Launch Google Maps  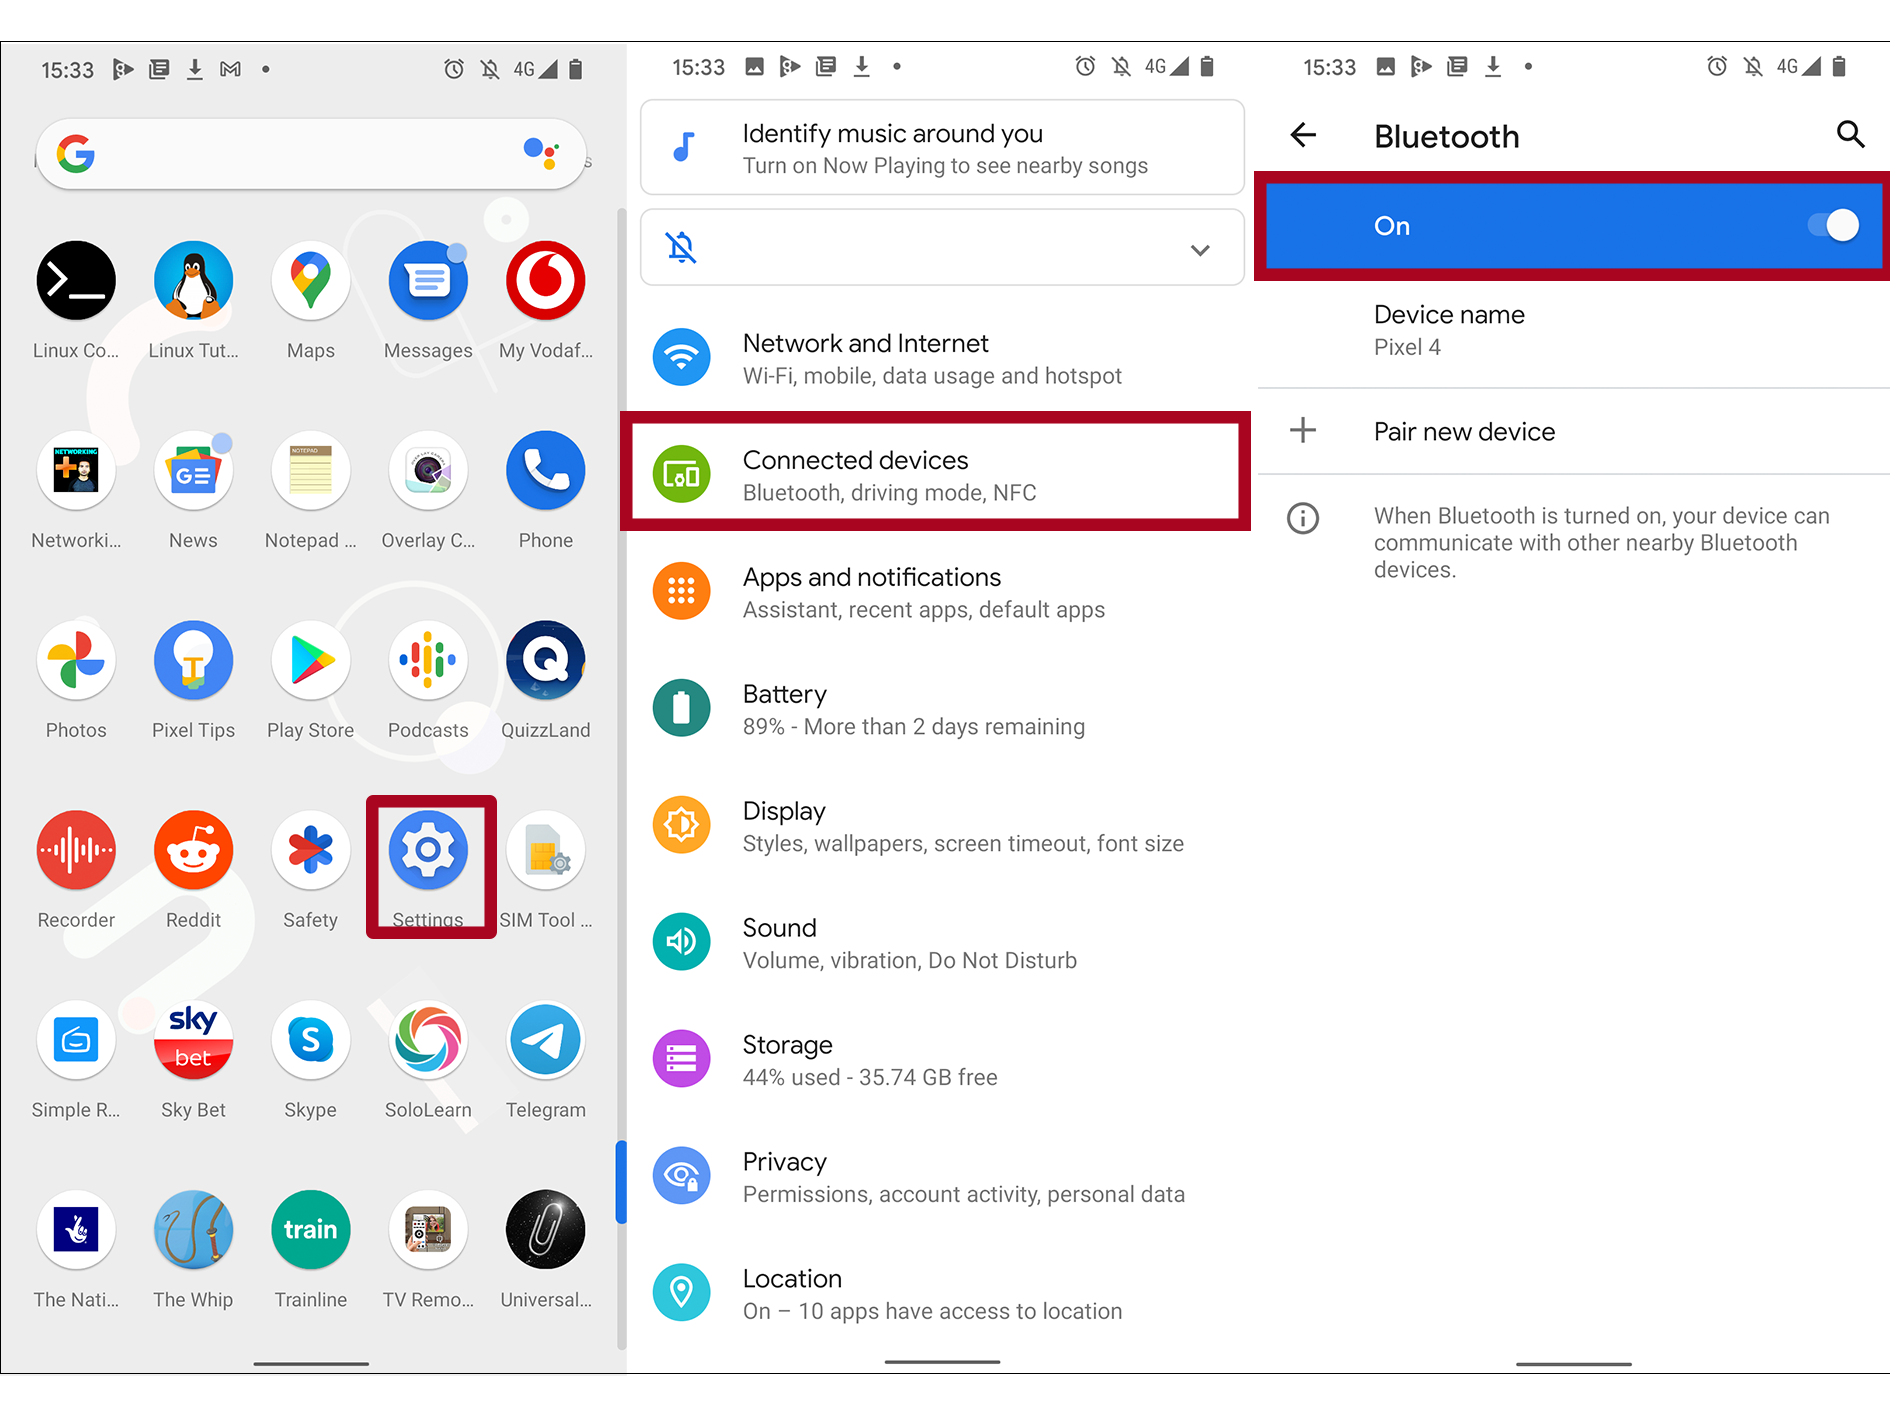pos(310,281)
